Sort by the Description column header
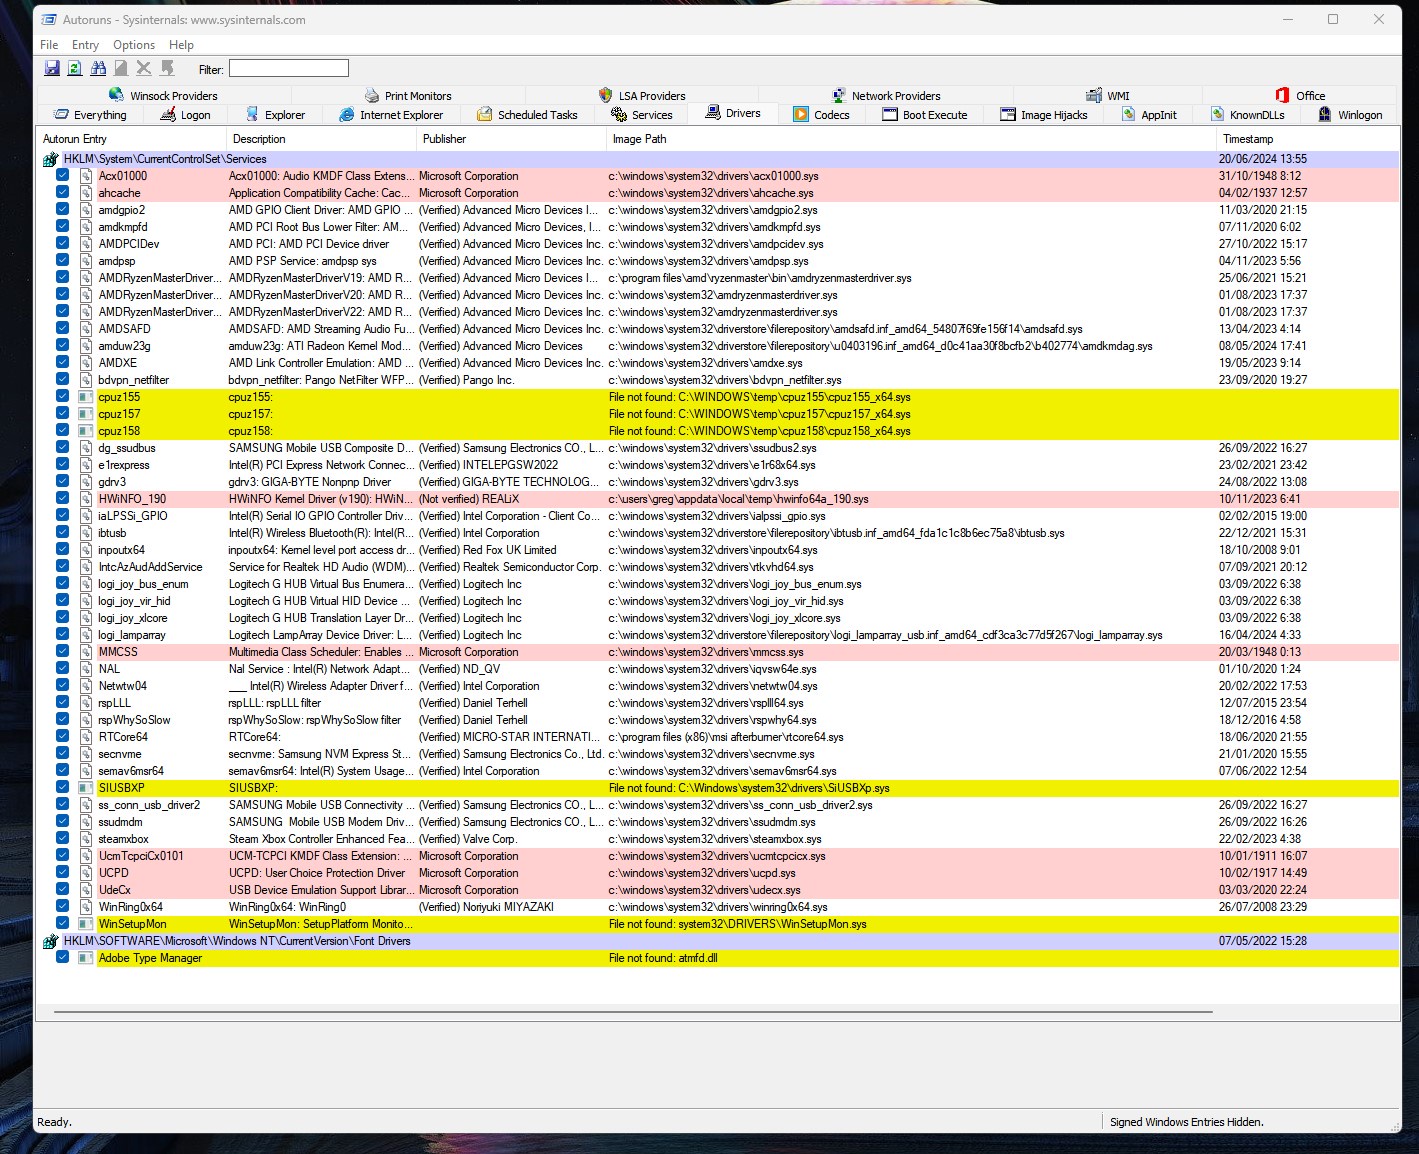The height and width of the screenshot is (1154, 1419). 321,139
